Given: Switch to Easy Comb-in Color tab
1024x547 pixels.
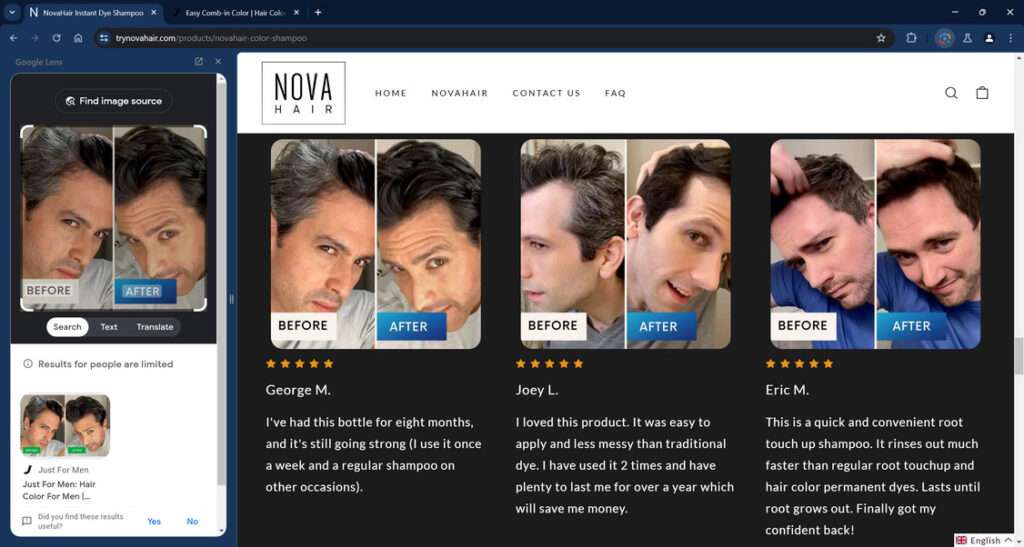Looking at the screenshot, I should pyautogui.click(x=235, y=12).
